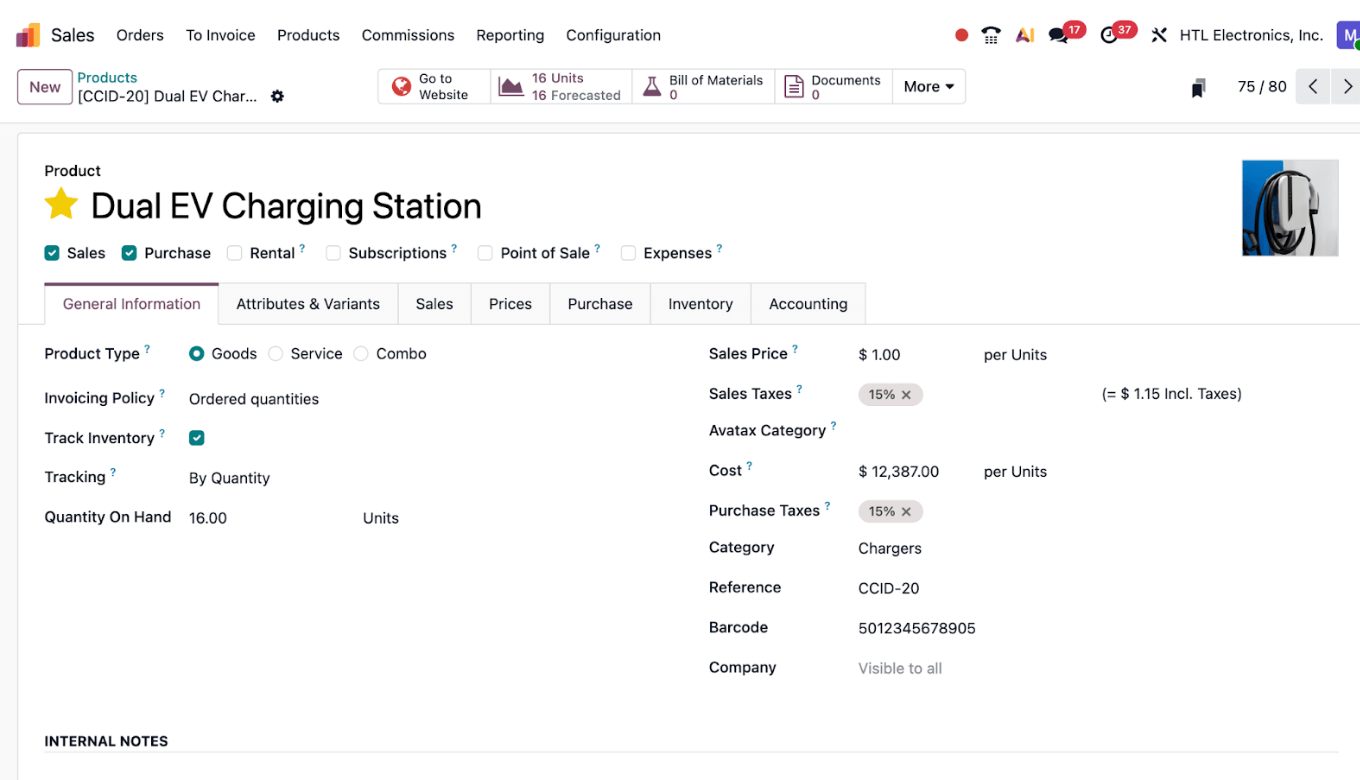Viewport: 1360px width, 780px height.
Task: Enable the Point of Sale checkbox
Action: (485, 252)
